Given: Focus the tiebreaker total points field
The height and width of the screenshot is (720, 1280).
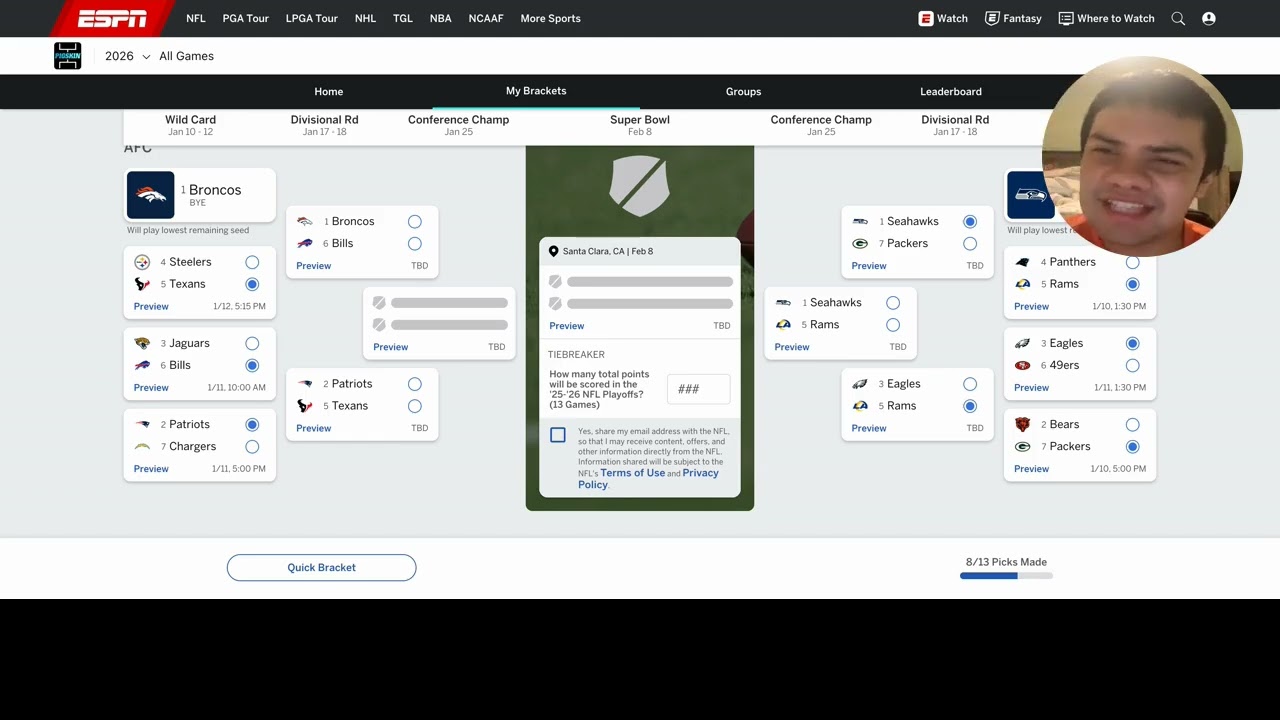Looking at the screenshot, I should tap(698, 389).
